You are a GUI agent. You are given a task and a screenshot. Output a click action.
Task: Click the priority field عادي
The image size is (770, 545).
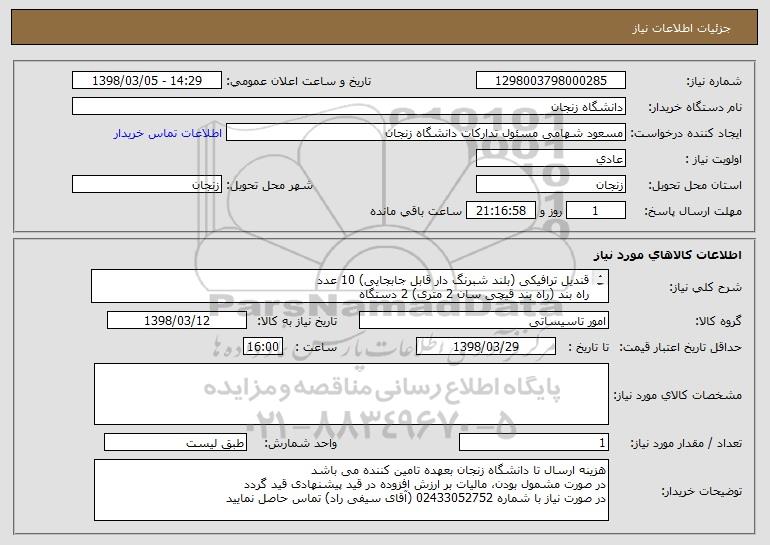pyautogui.click(x=550, y=159)
